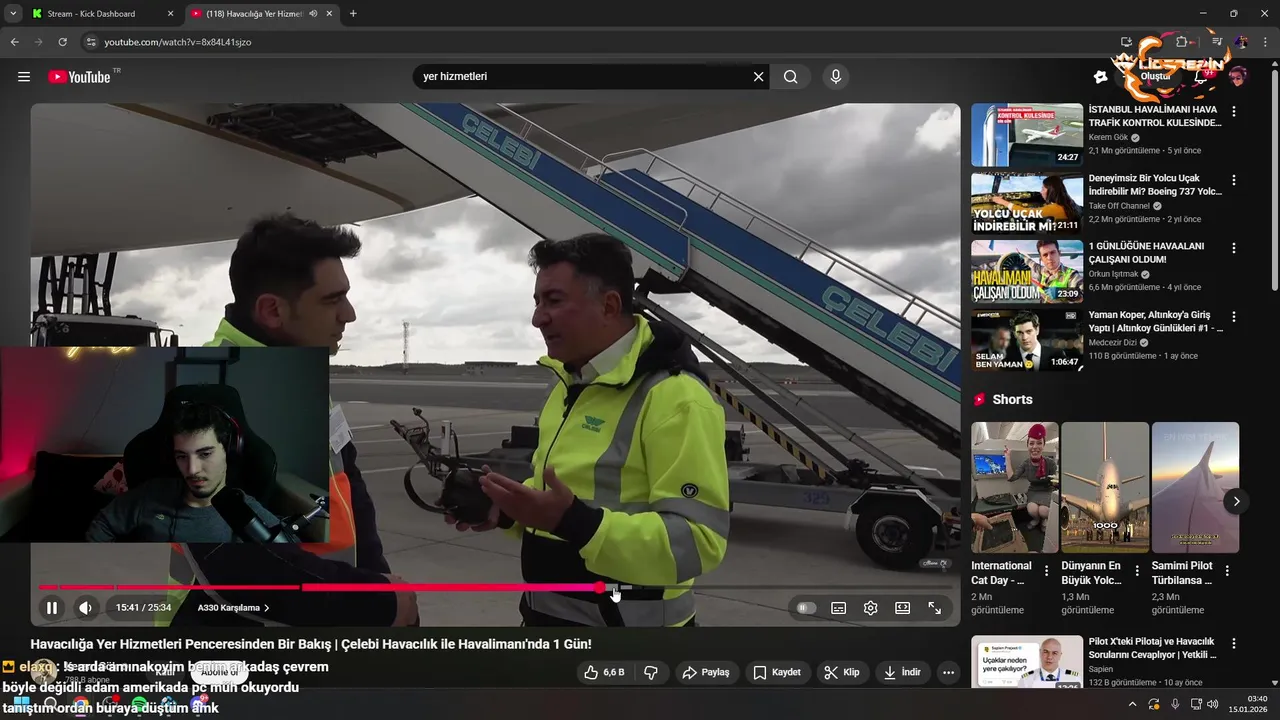Viewport: 1280px width, 720px height.
Task: Share the video with Paylaş
Action: point(706,672)
